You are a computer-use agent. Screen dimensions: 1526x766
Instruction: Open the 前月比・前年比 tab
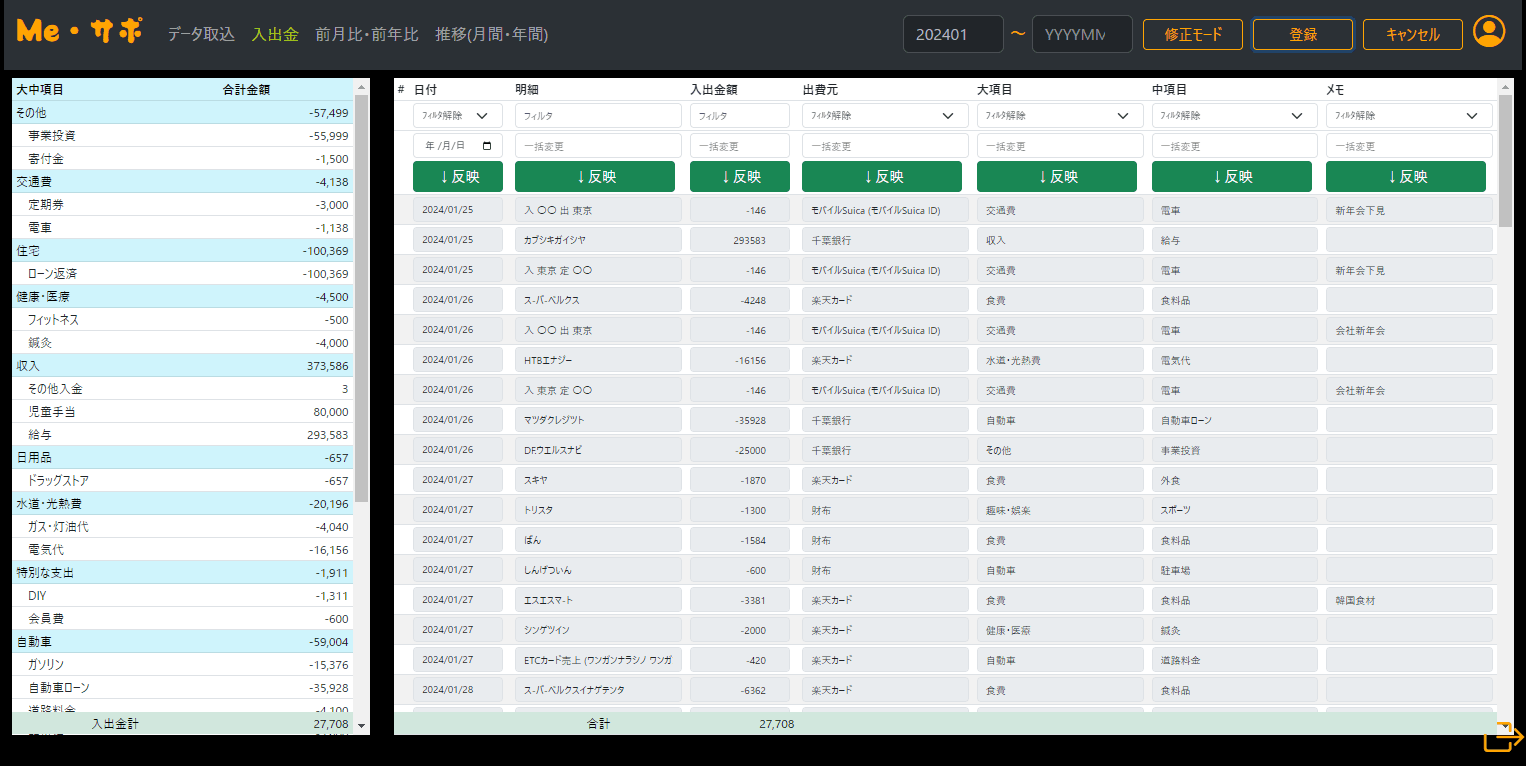pos(366,34)
